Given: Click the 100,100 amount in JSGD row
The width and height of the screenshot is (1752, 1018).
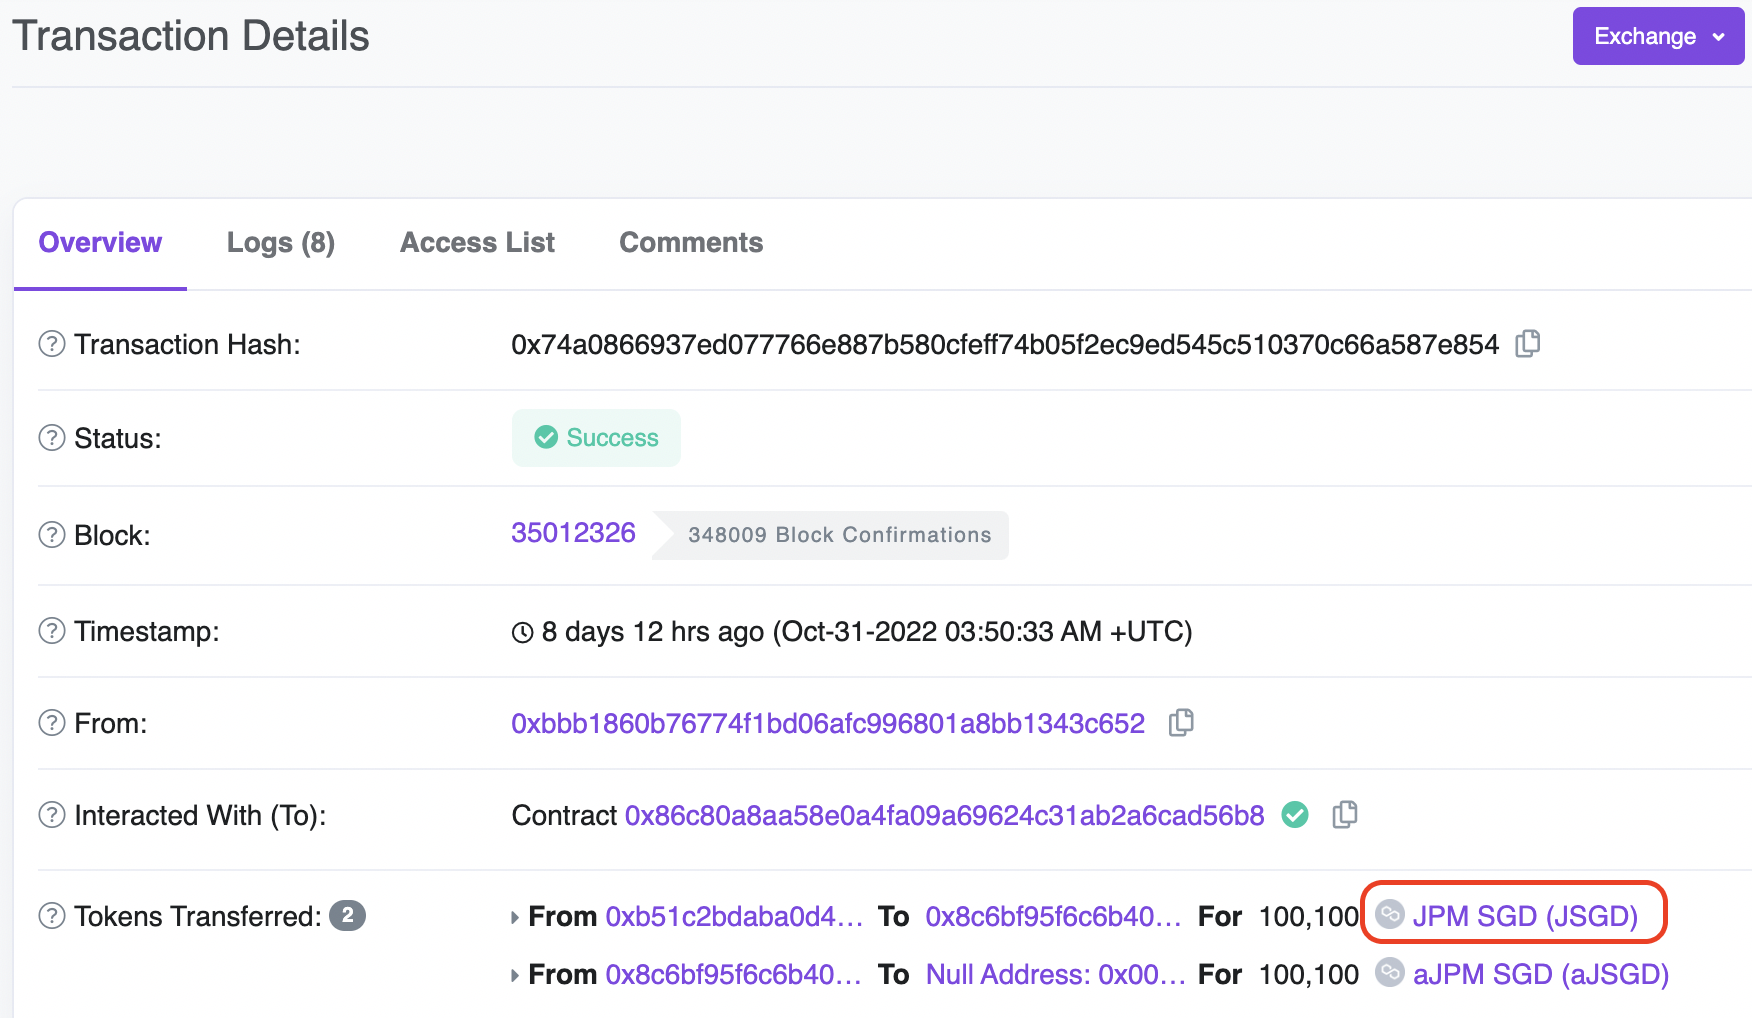Looking at the screenshot, I should [x=1309, y=916].
